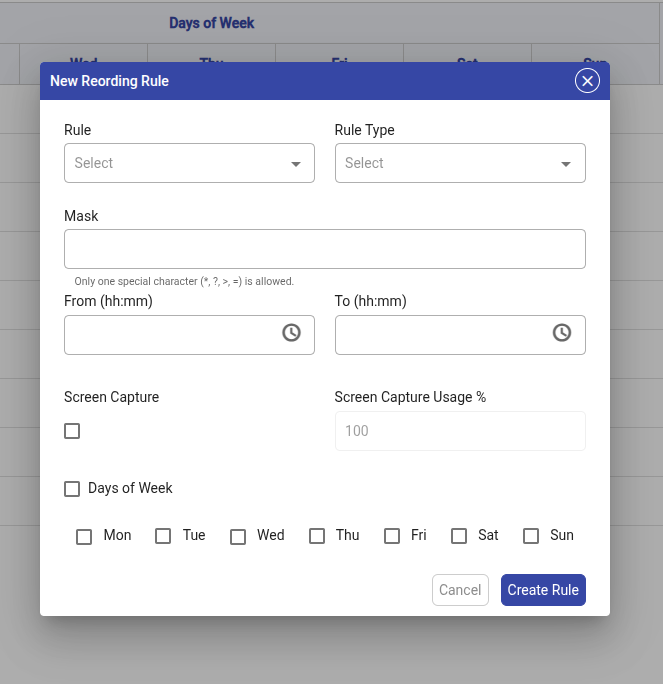The width and height of the screenshot is (663, 684).
Task: Open the Rule dropdown arrow
Action: (x=296, y=164)
